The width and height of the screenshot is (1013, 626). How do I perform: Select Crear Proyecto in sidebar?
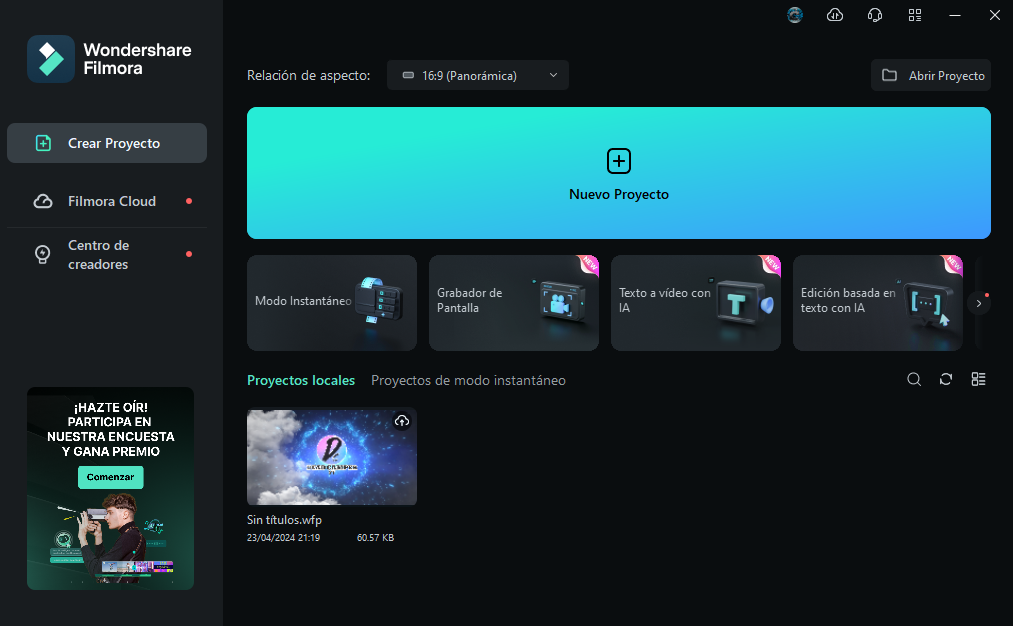[107, 143]
